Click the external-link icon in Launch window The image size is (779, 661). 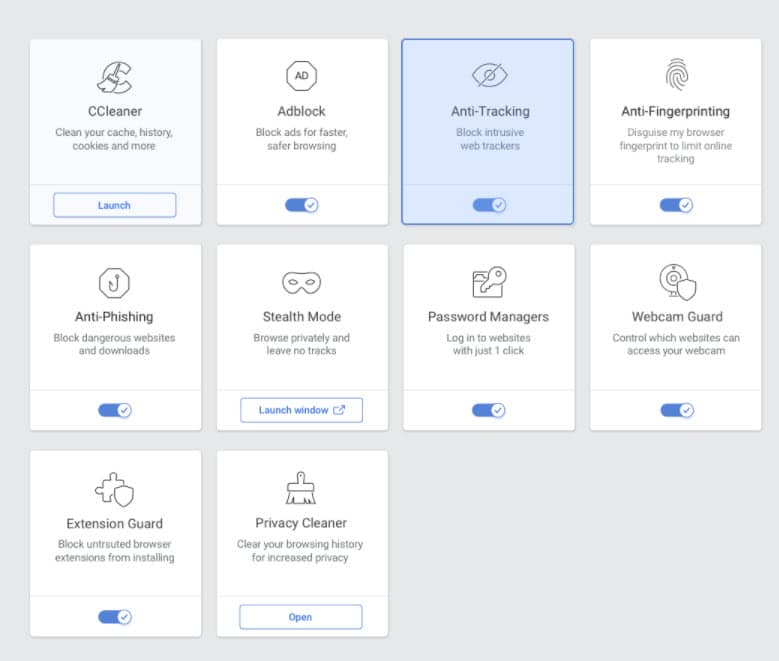339,410
